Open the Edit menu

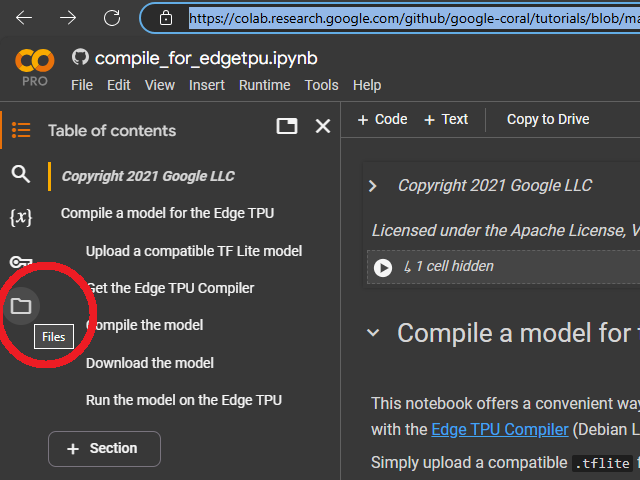click(x=119, y=85)
